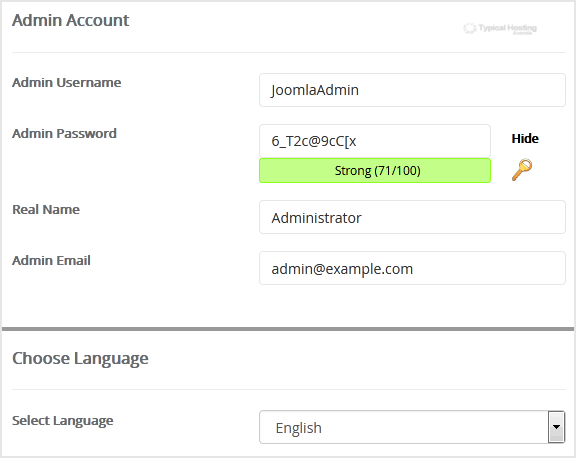
Task: Click the Strong (71/100) strength bar
Action: pyautogui.click(x=375, y=170)
